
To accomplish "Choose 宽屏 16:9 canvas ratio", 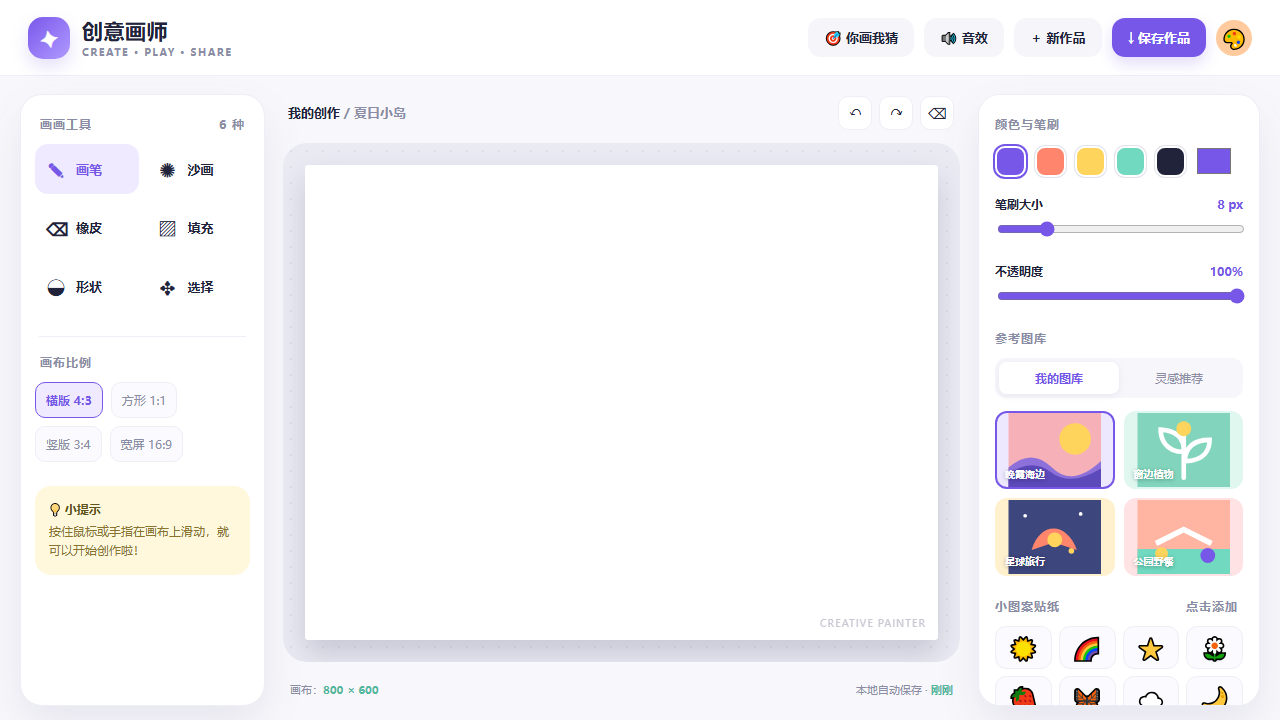I will click(x=146, y=444).
